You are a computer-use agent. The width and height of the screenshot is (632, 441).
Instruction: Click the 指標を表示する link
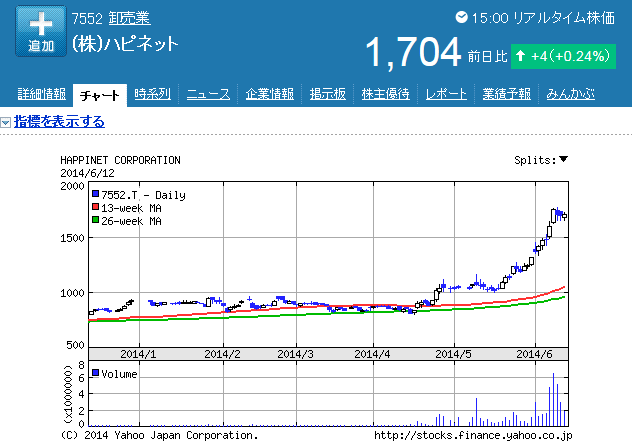59,121
